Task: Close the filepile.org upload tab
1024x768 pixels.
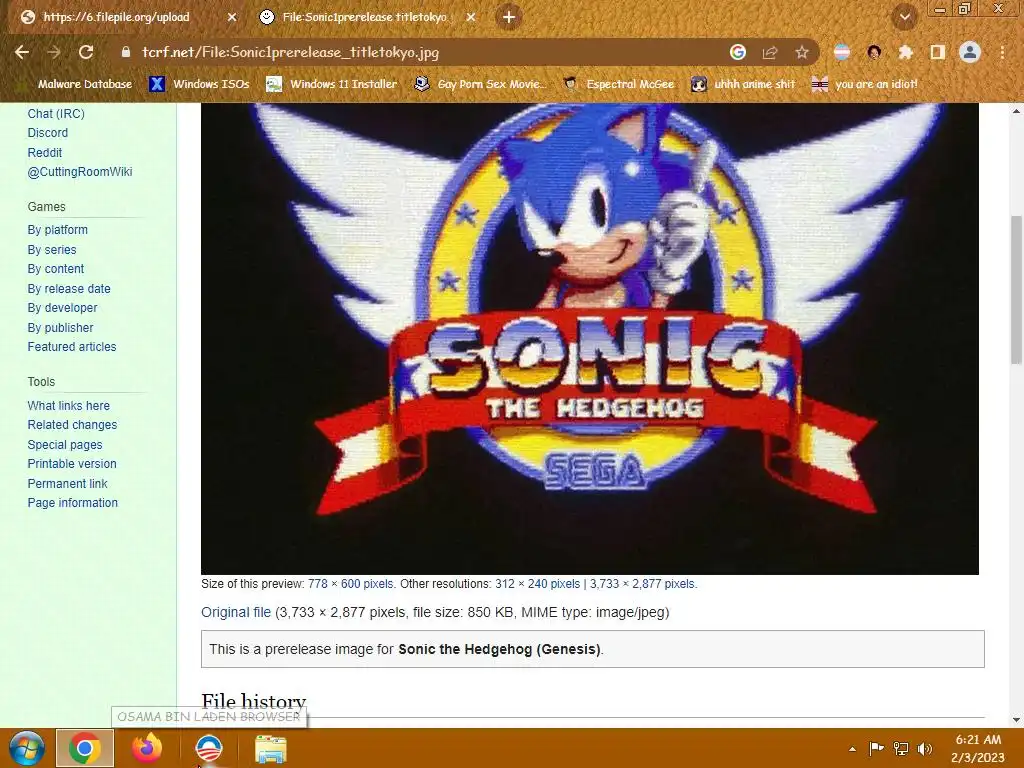Action: coord(232,17)
